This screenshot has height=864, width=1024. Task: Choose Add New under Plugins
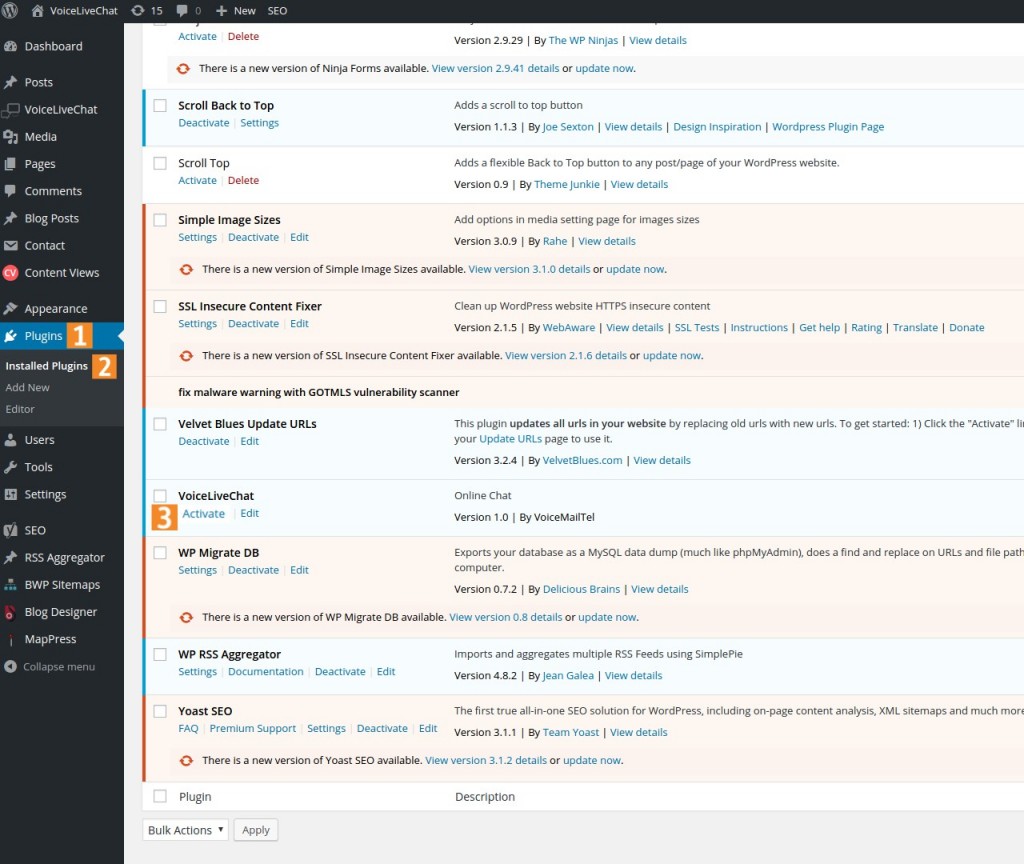tap(27, 387)
